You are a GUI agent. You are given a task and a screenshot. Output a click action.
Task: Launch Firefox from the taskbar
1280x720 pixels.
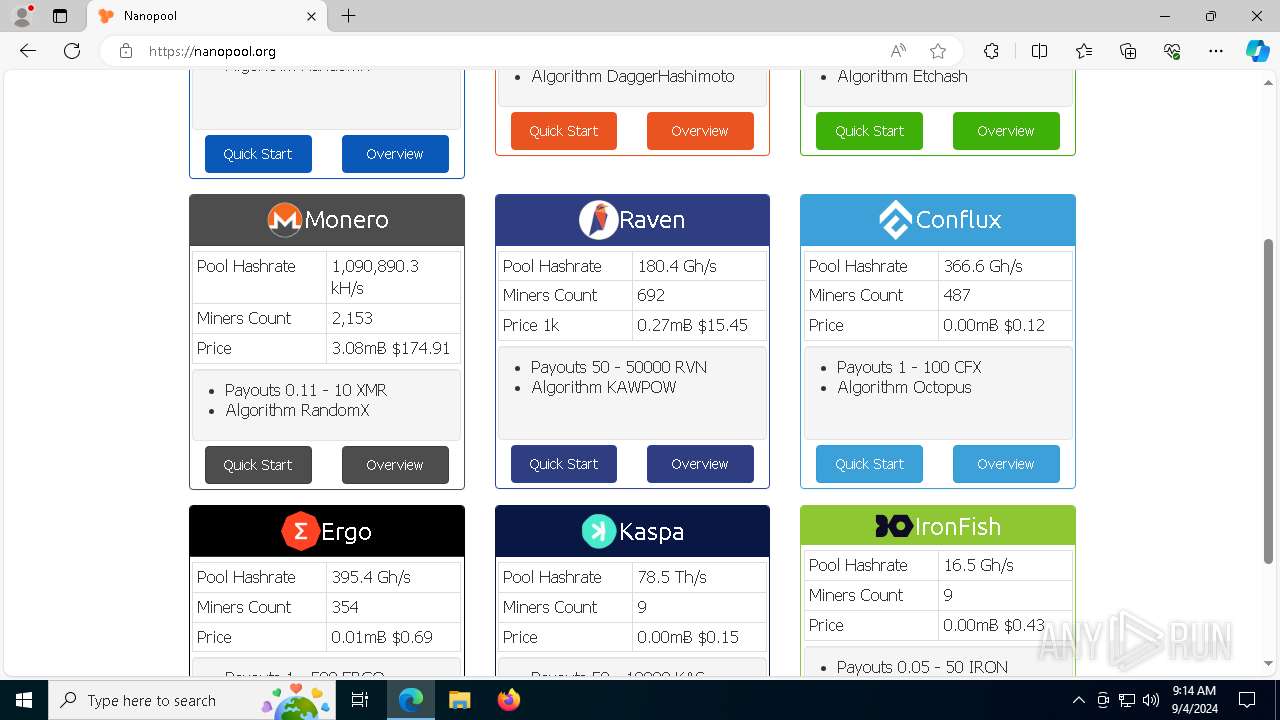[x=508, y=700]
